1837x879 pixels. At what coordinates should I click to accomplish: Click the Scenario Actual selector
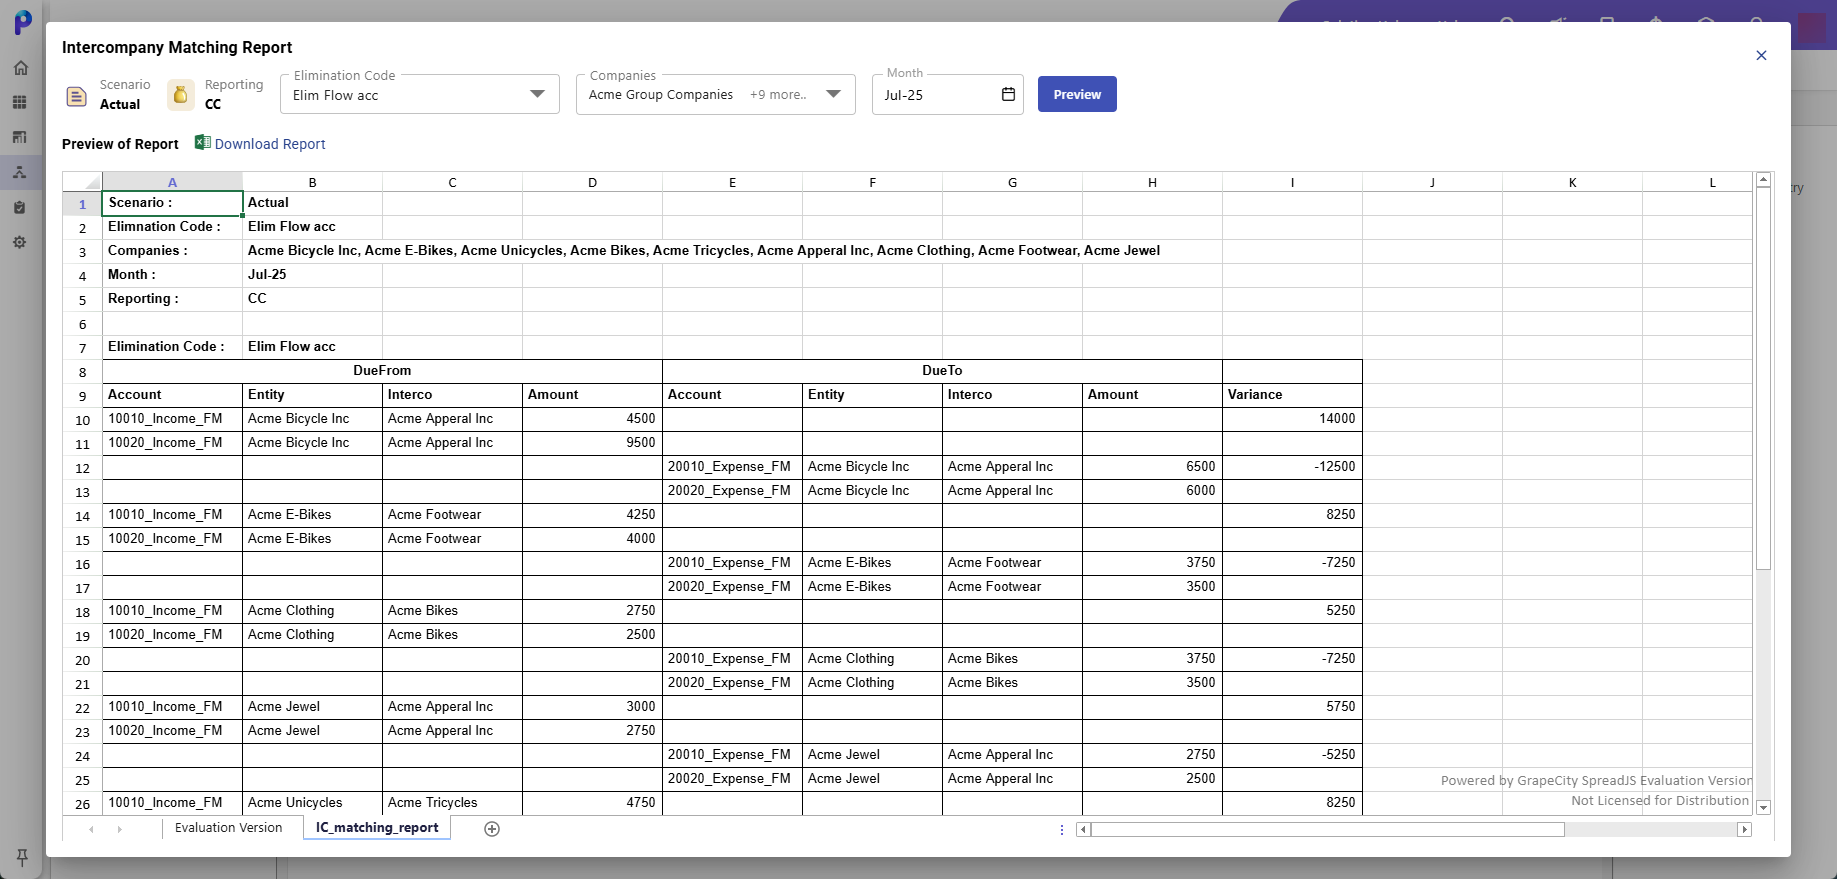tap(108, 95)
